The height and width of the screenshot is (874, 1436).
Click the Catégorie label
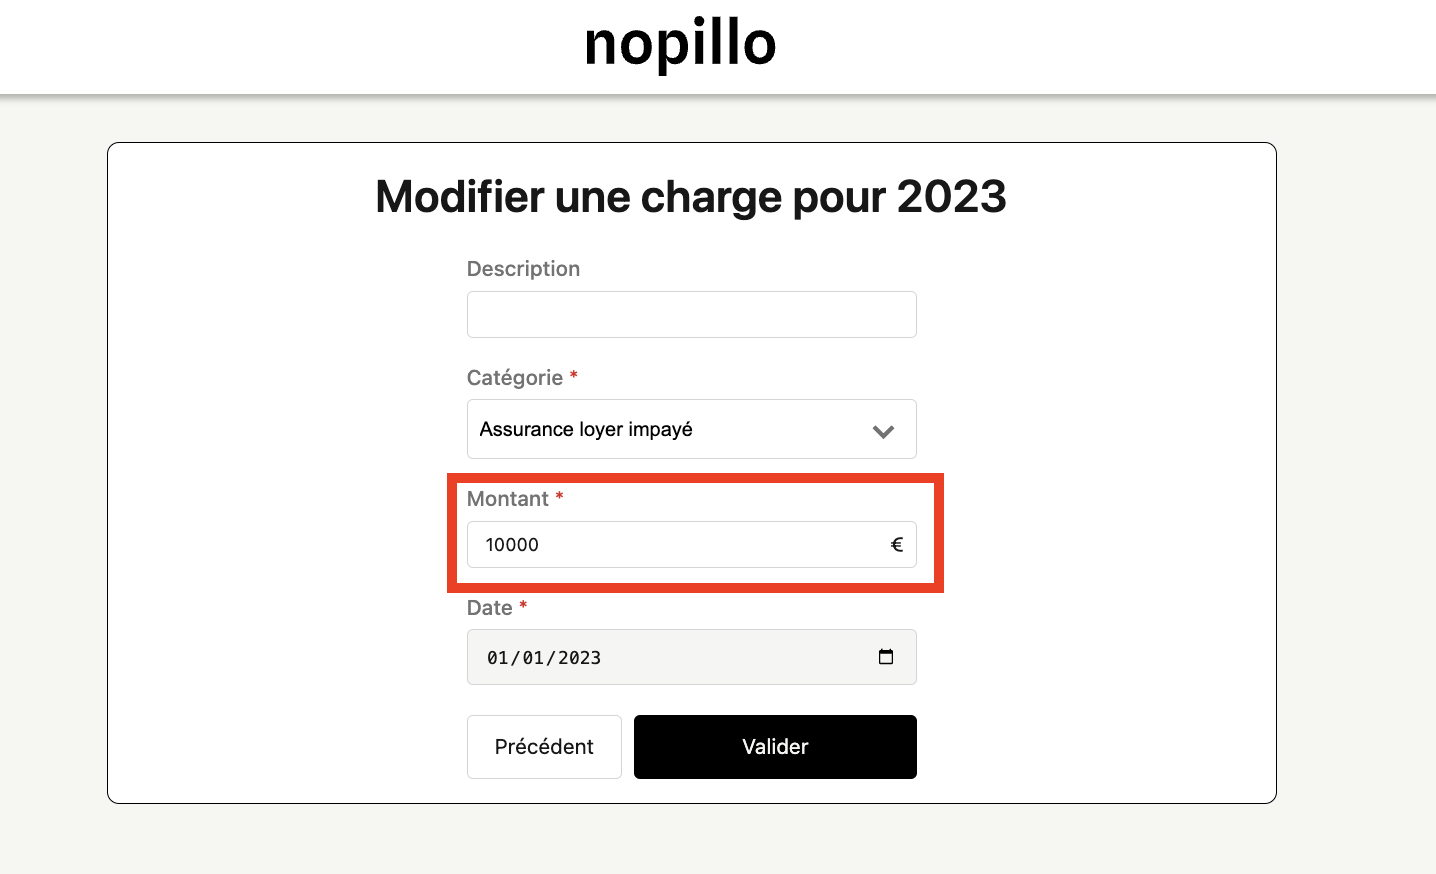coord(515,378)
